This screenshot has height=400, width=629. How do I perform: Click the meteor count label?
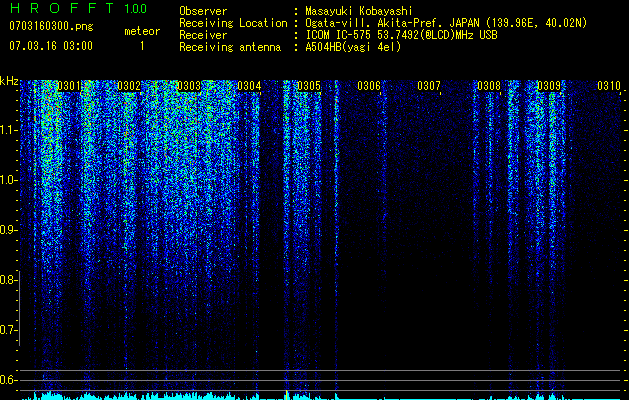[x=142, y=31]
